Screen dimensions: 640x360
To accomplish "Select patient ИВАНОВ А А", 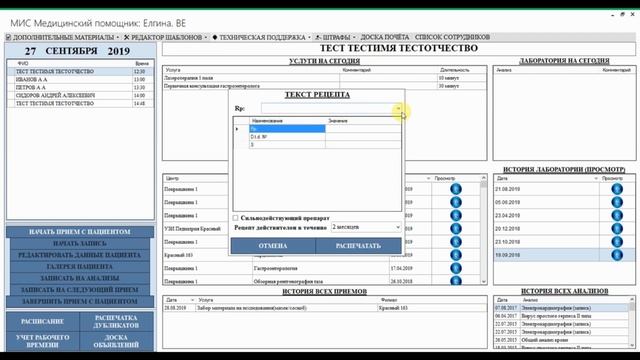I will point(80,80).
